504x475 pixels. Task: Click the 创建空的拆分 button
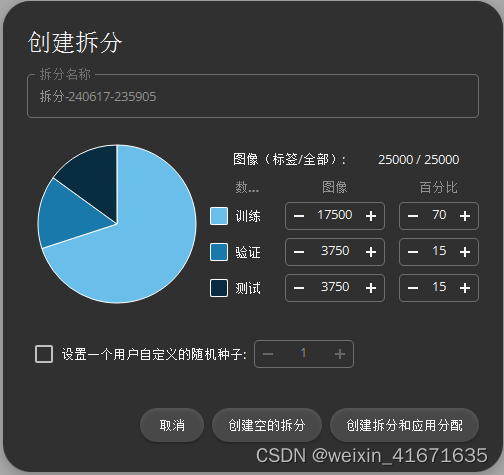[x=267, y=425]
